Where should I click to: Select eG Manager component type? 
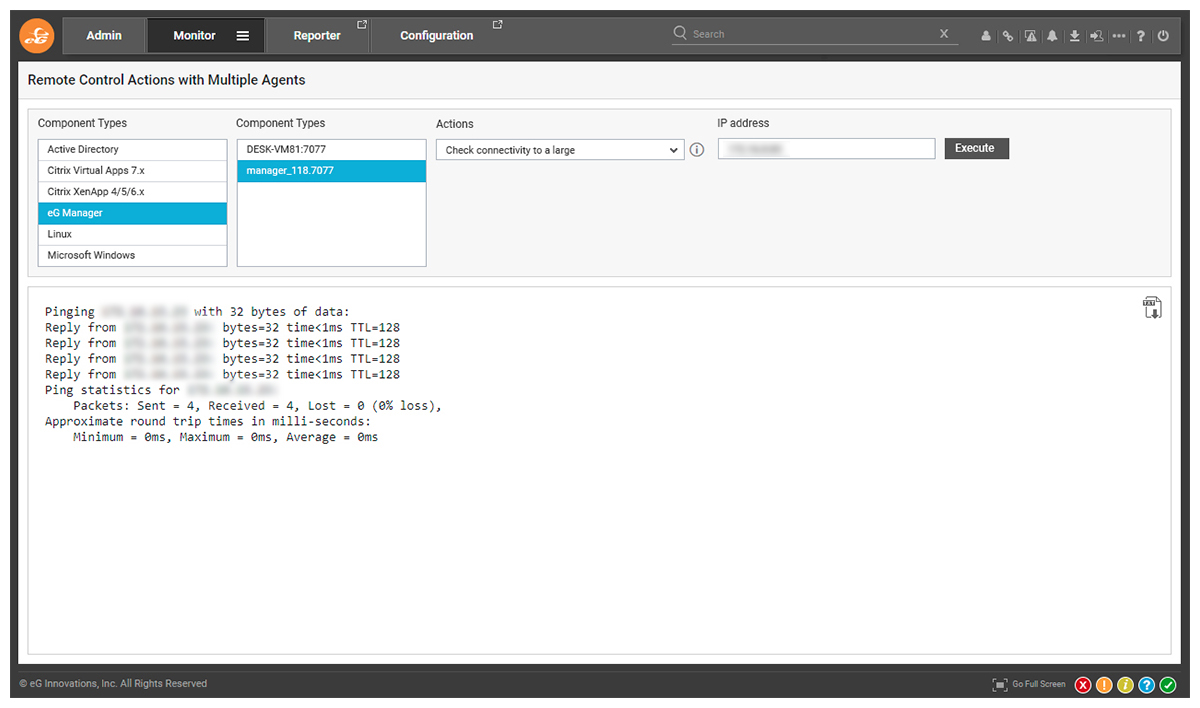pos(133,213)
